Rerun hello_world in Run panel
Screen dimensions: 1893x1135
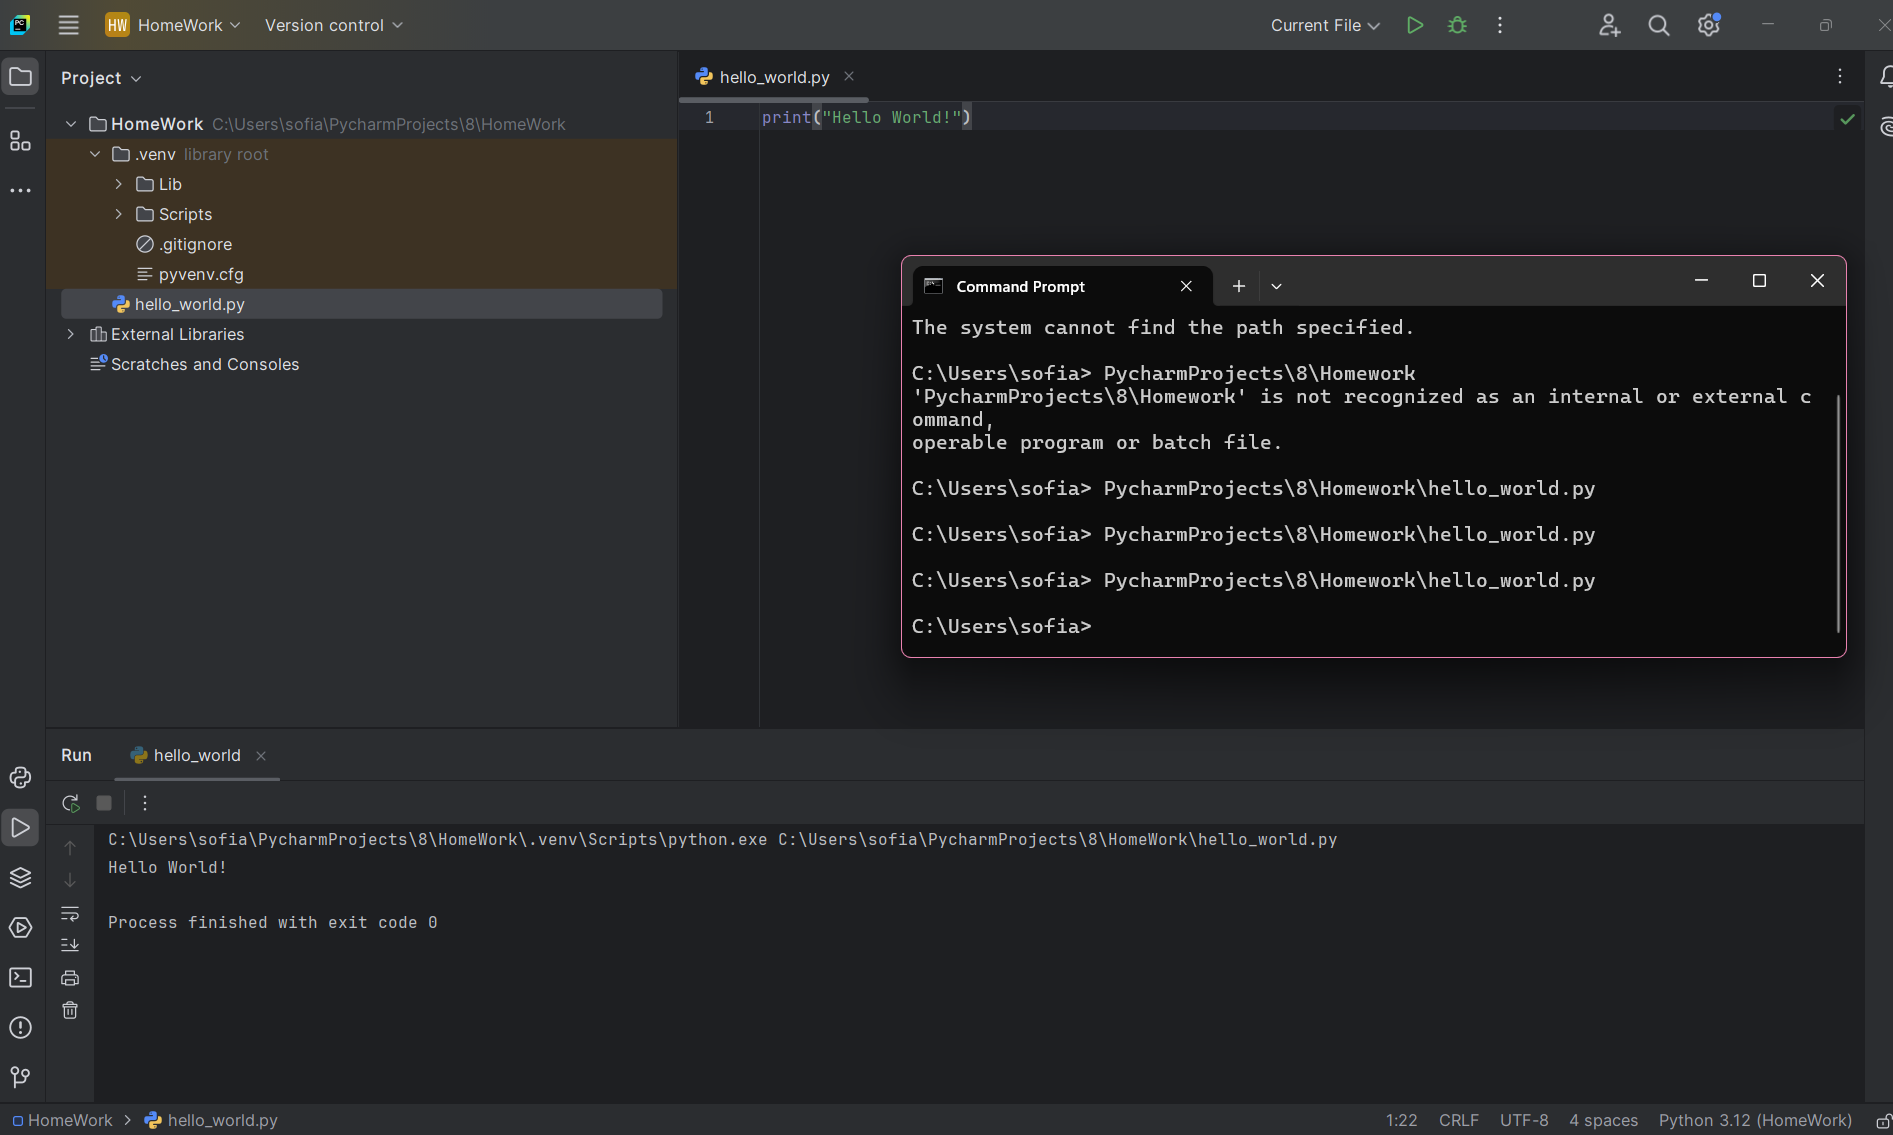[x=70, y=803]
